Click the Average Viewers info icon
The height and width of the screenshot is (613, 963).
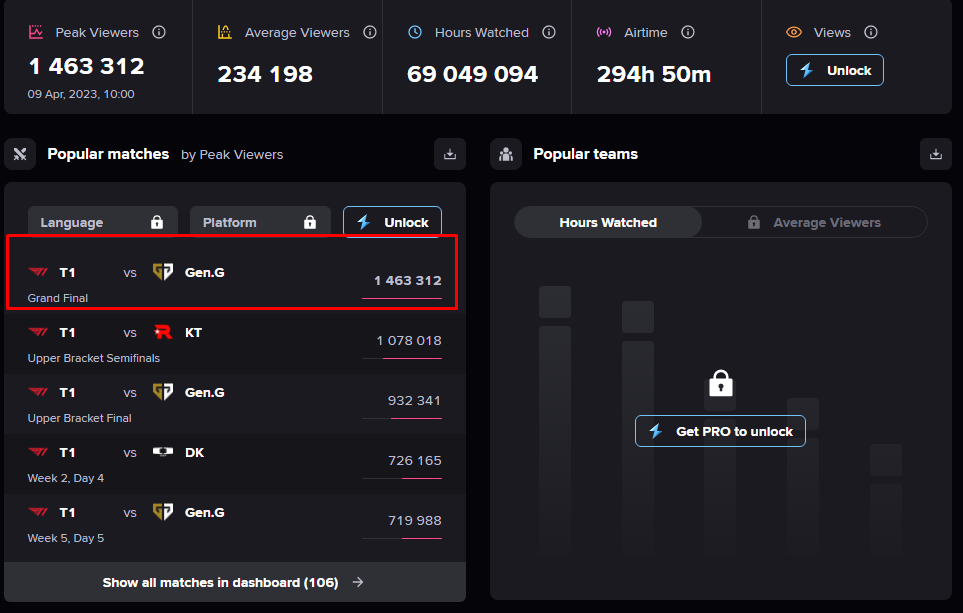pyautogui.click(x=370, y=32)
